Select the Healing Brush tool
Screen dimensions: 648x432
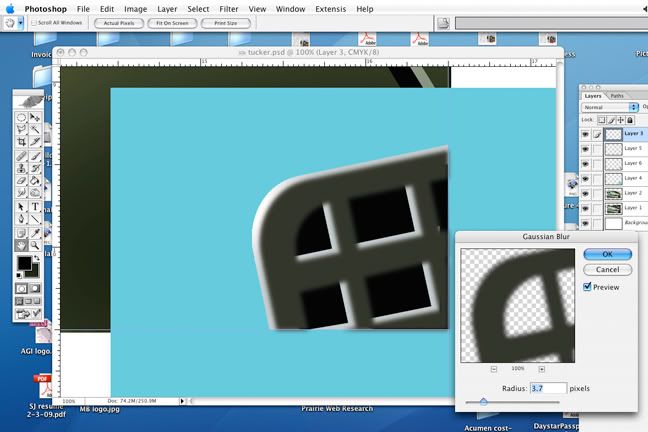tap(21, 156)
